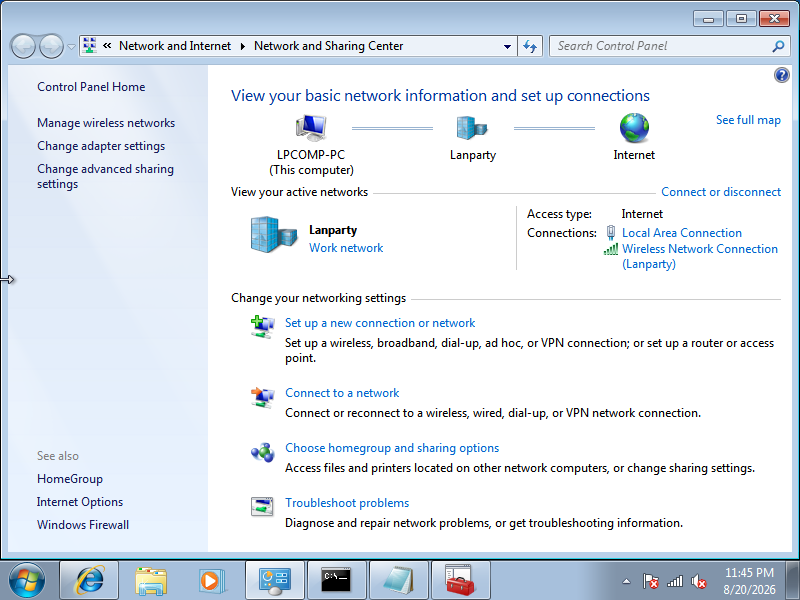The image size is (800, 600).
Task: Click the Back navigation arrow
Action: pos(23,46)
